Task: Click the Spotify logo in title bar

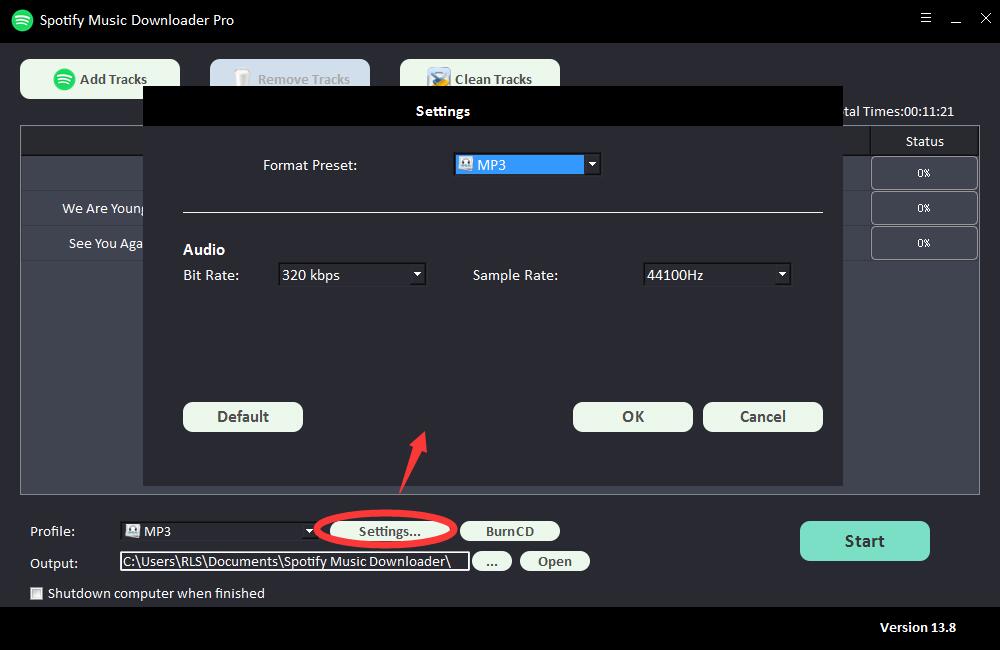Action: (22, 20)
